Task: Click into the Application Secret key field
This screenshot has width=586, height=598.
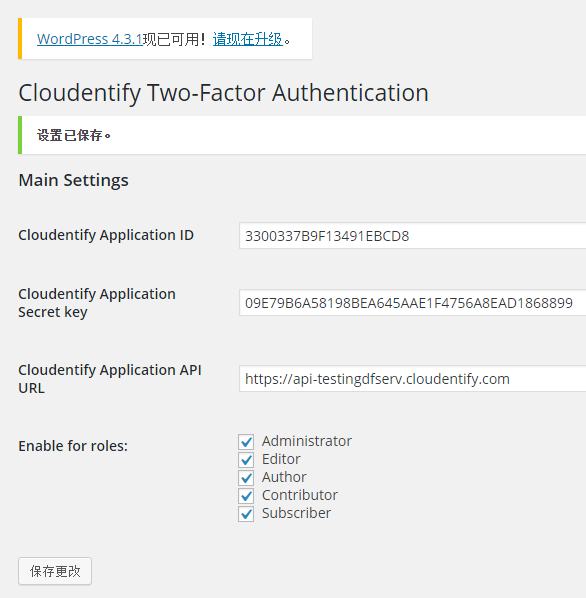Action: point(413,303)
